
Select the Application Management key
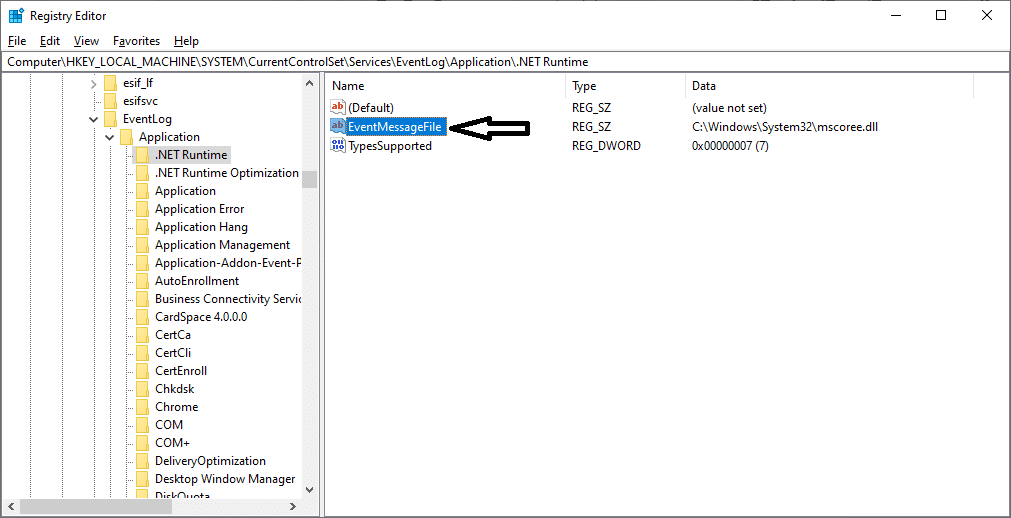click(222, 245)
